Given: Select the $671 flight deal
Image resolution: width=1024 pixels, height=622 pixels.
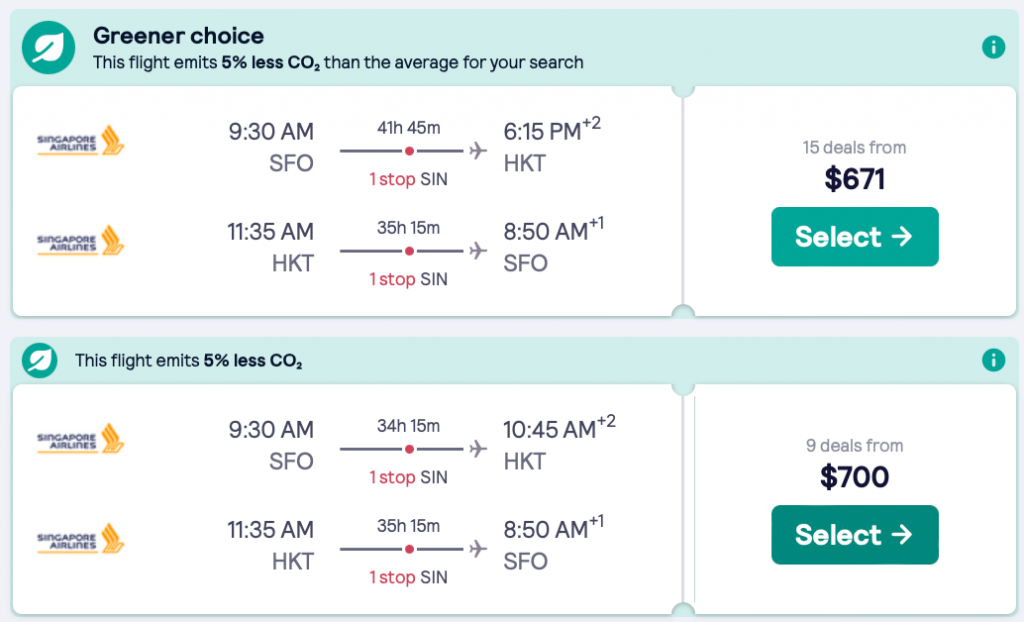Looking at the screenshot, I should 854,237.
